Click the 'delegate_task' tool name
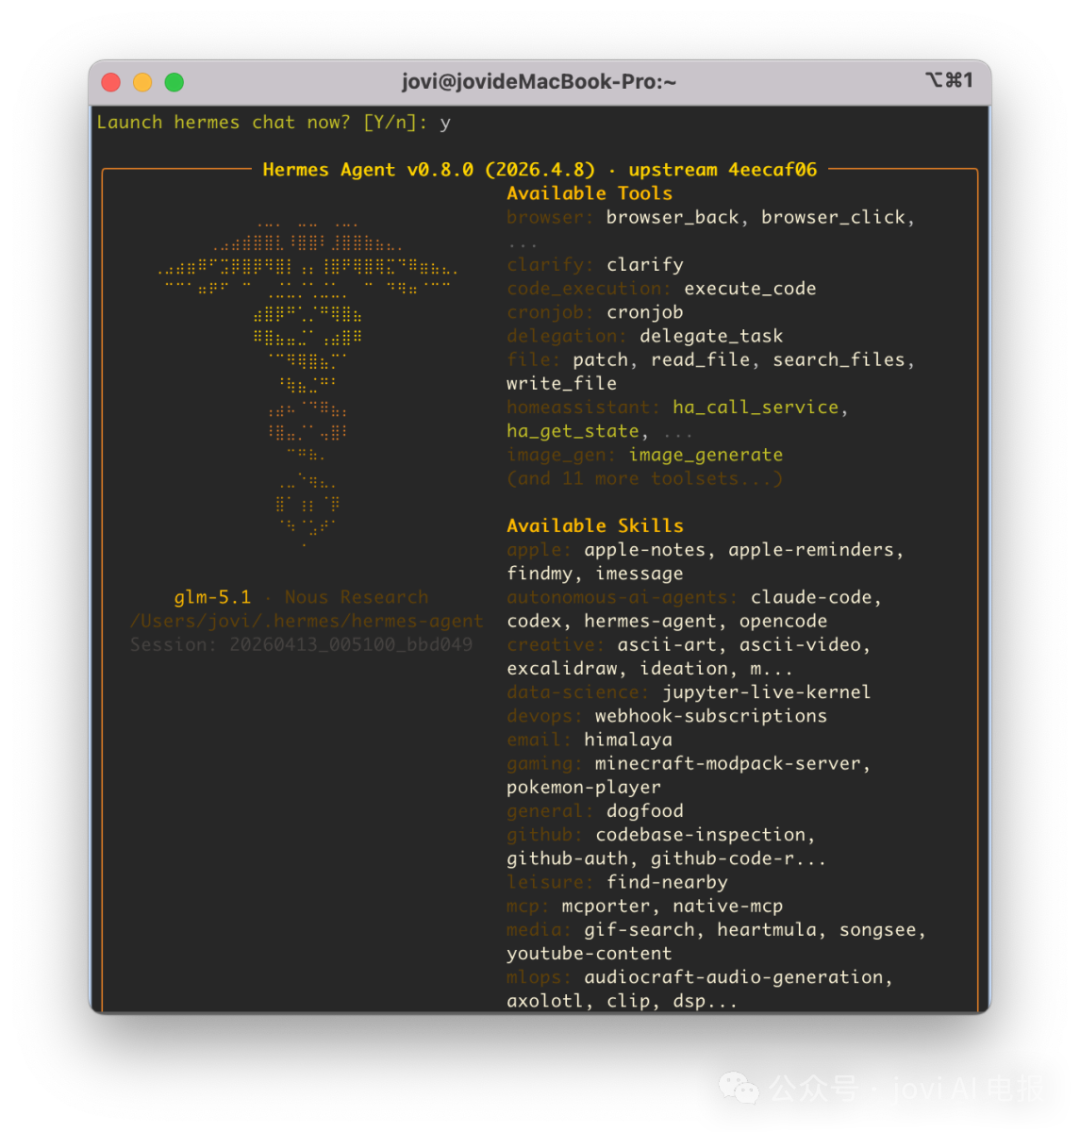1080x1132 pixels. coord(711,336)
